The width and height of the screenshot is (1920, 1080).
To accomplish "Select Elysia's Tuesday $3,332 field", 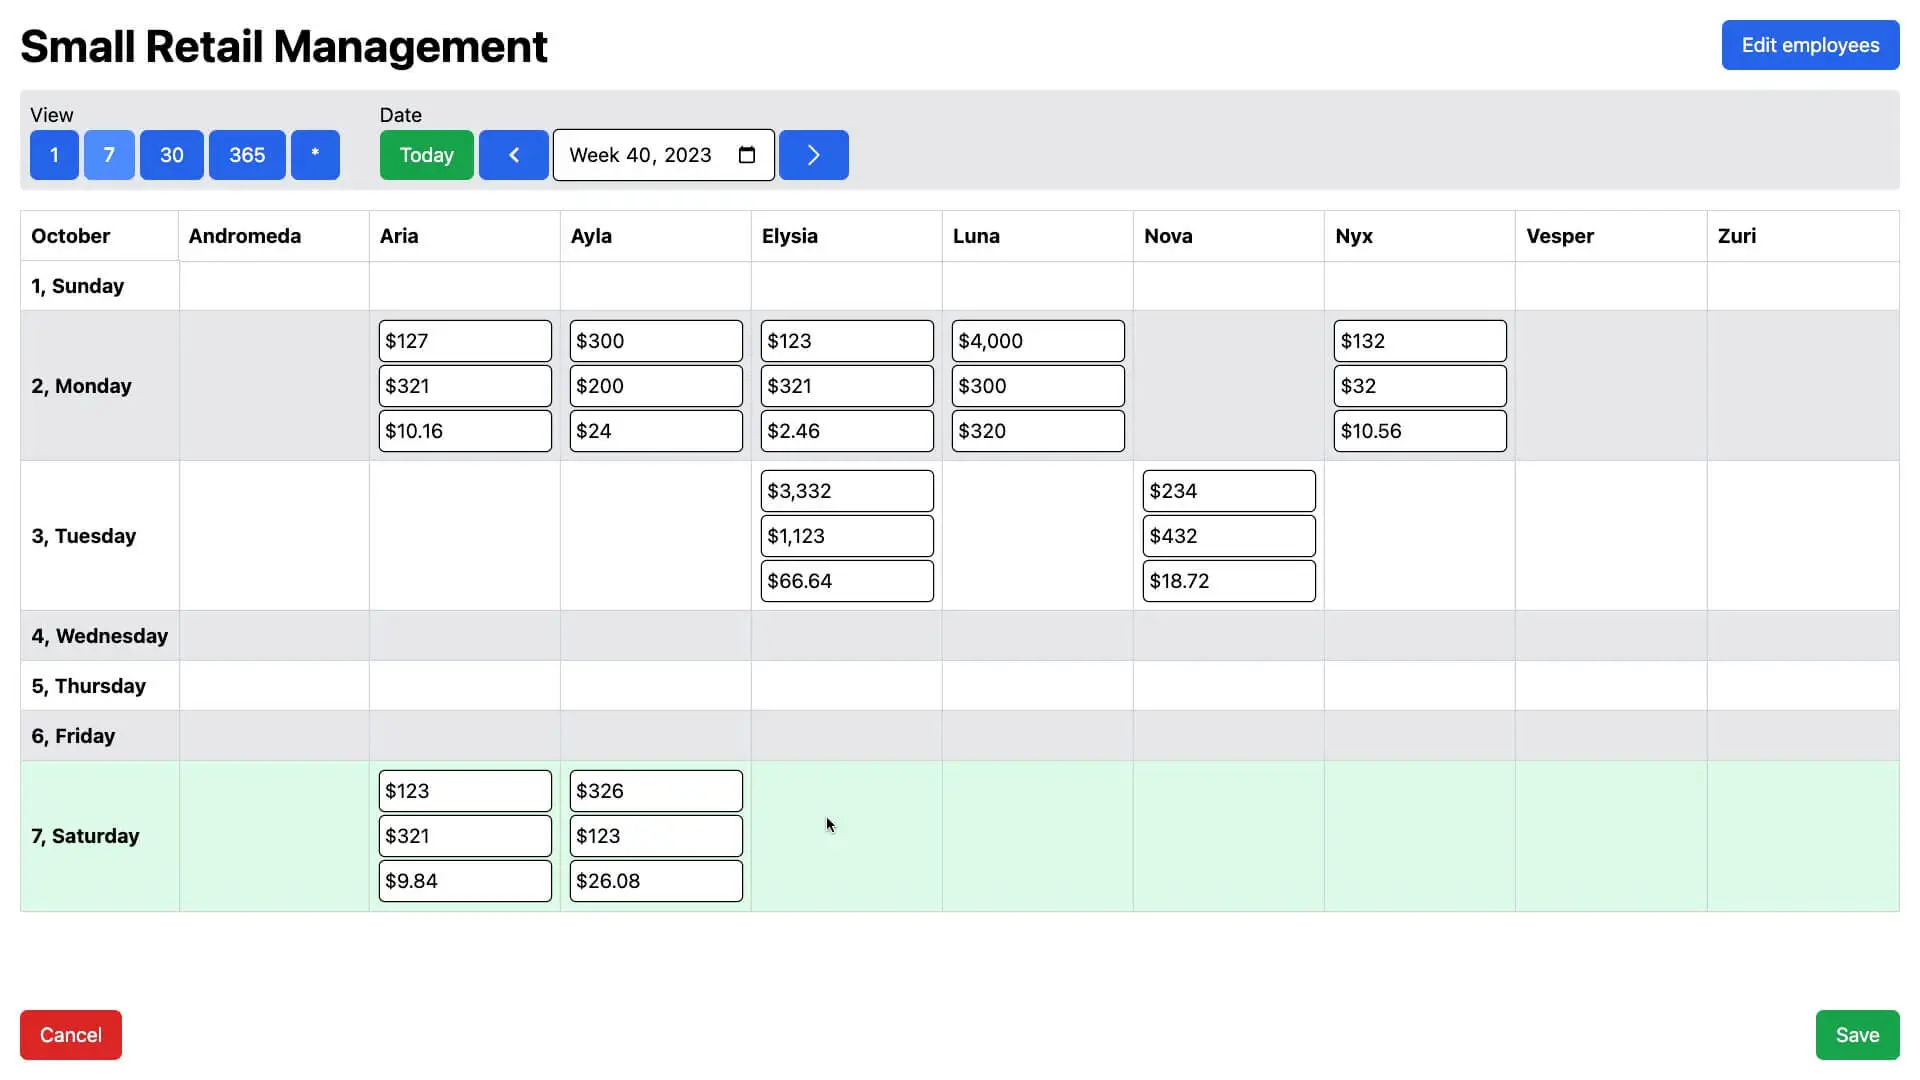I will point(846,491).
